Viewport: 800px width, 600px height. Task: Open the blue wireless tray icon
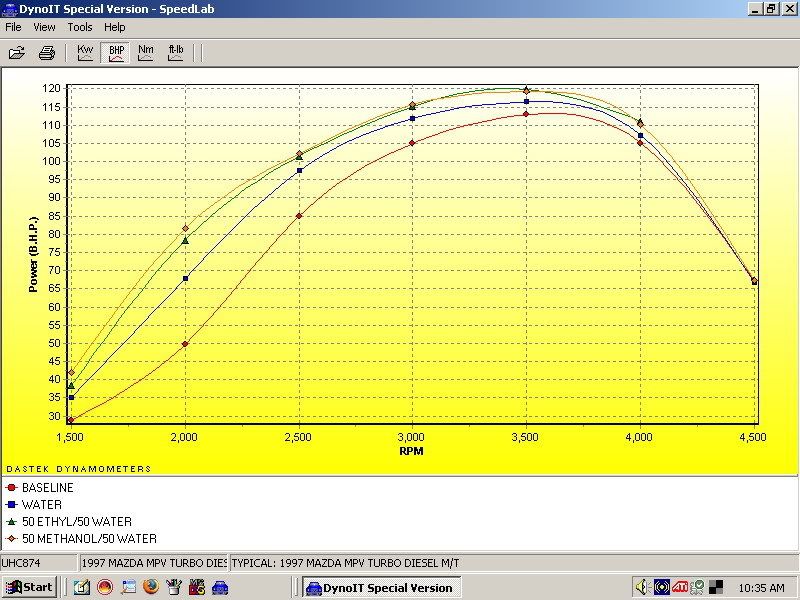(662, 587)
